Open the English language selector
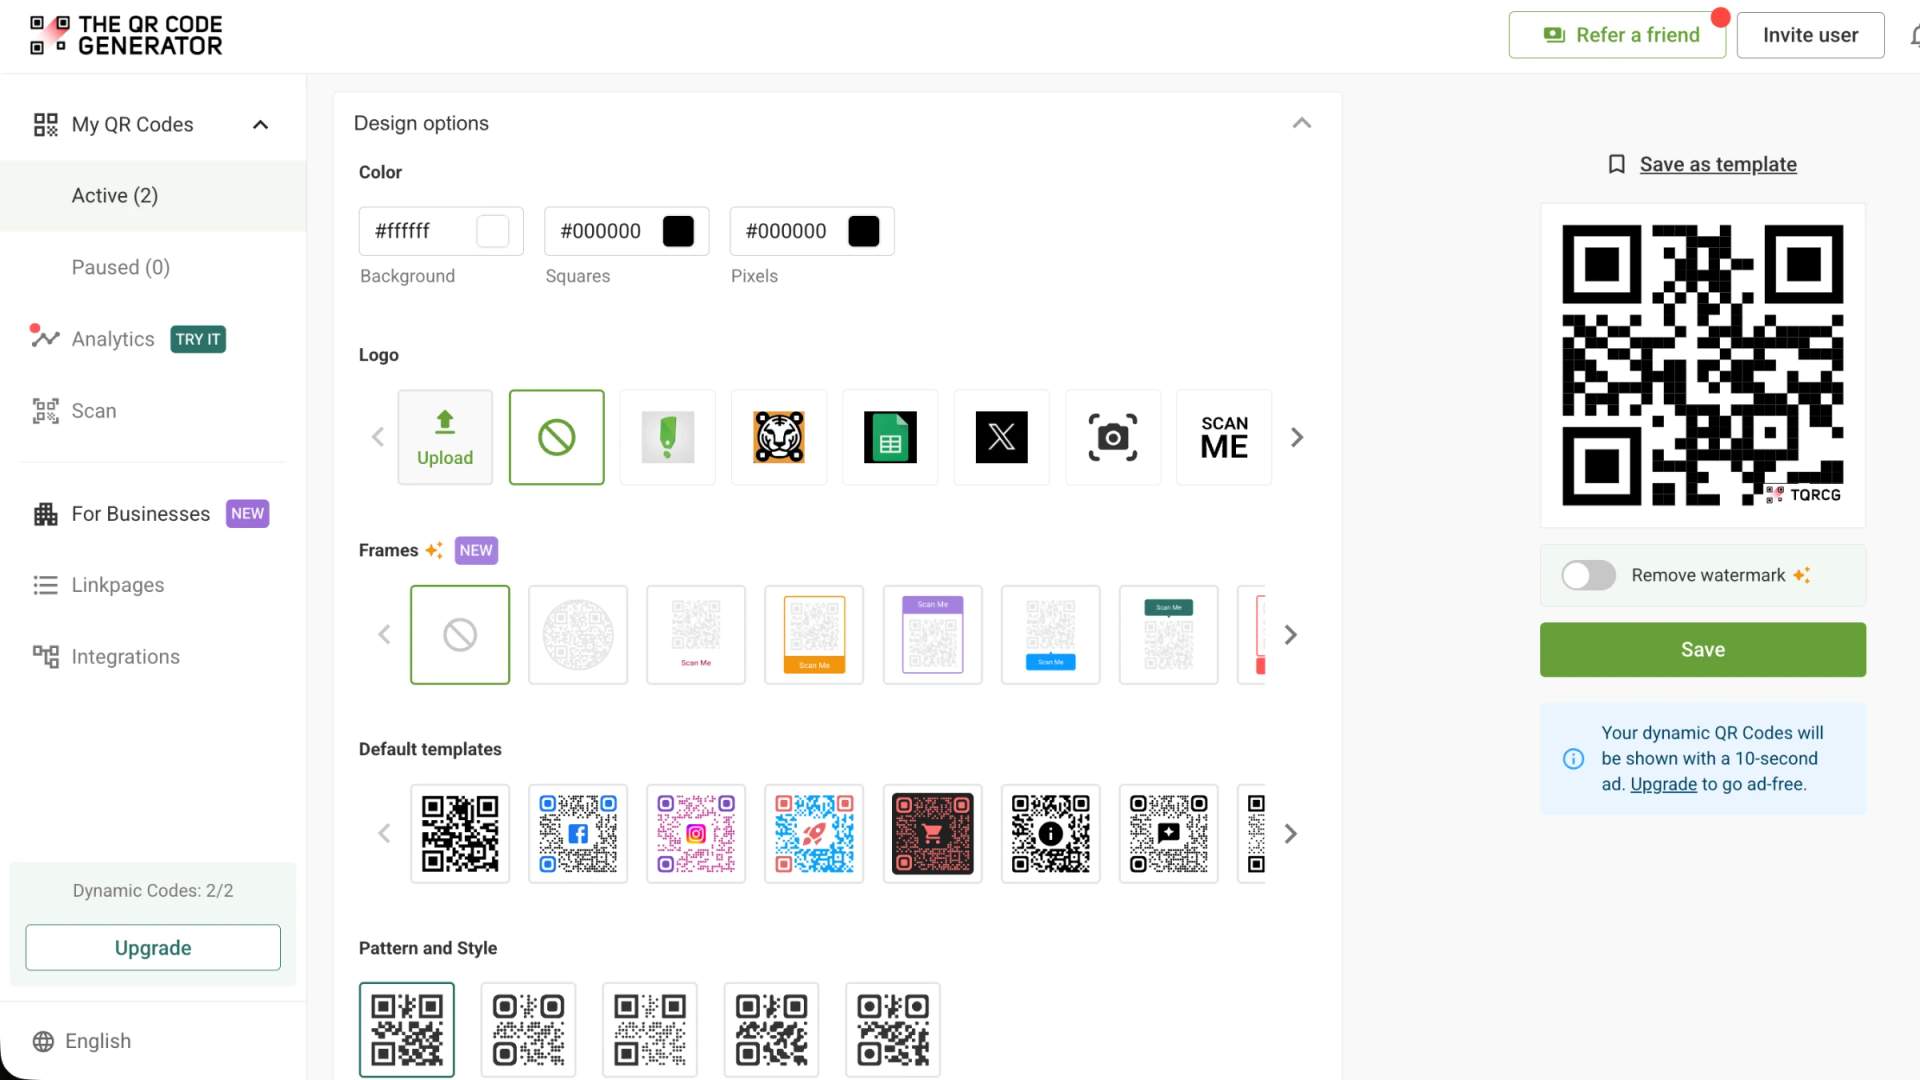The height and width of the screenshot is (1080, 1920). pyautogui.click(x=82, y=1041)
